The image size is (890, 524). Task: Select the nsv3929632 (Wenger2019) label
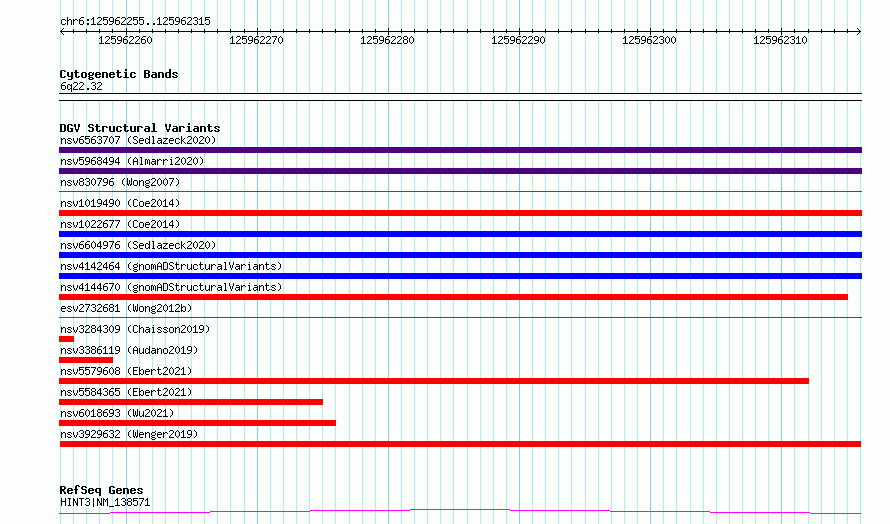pos(129,434)
